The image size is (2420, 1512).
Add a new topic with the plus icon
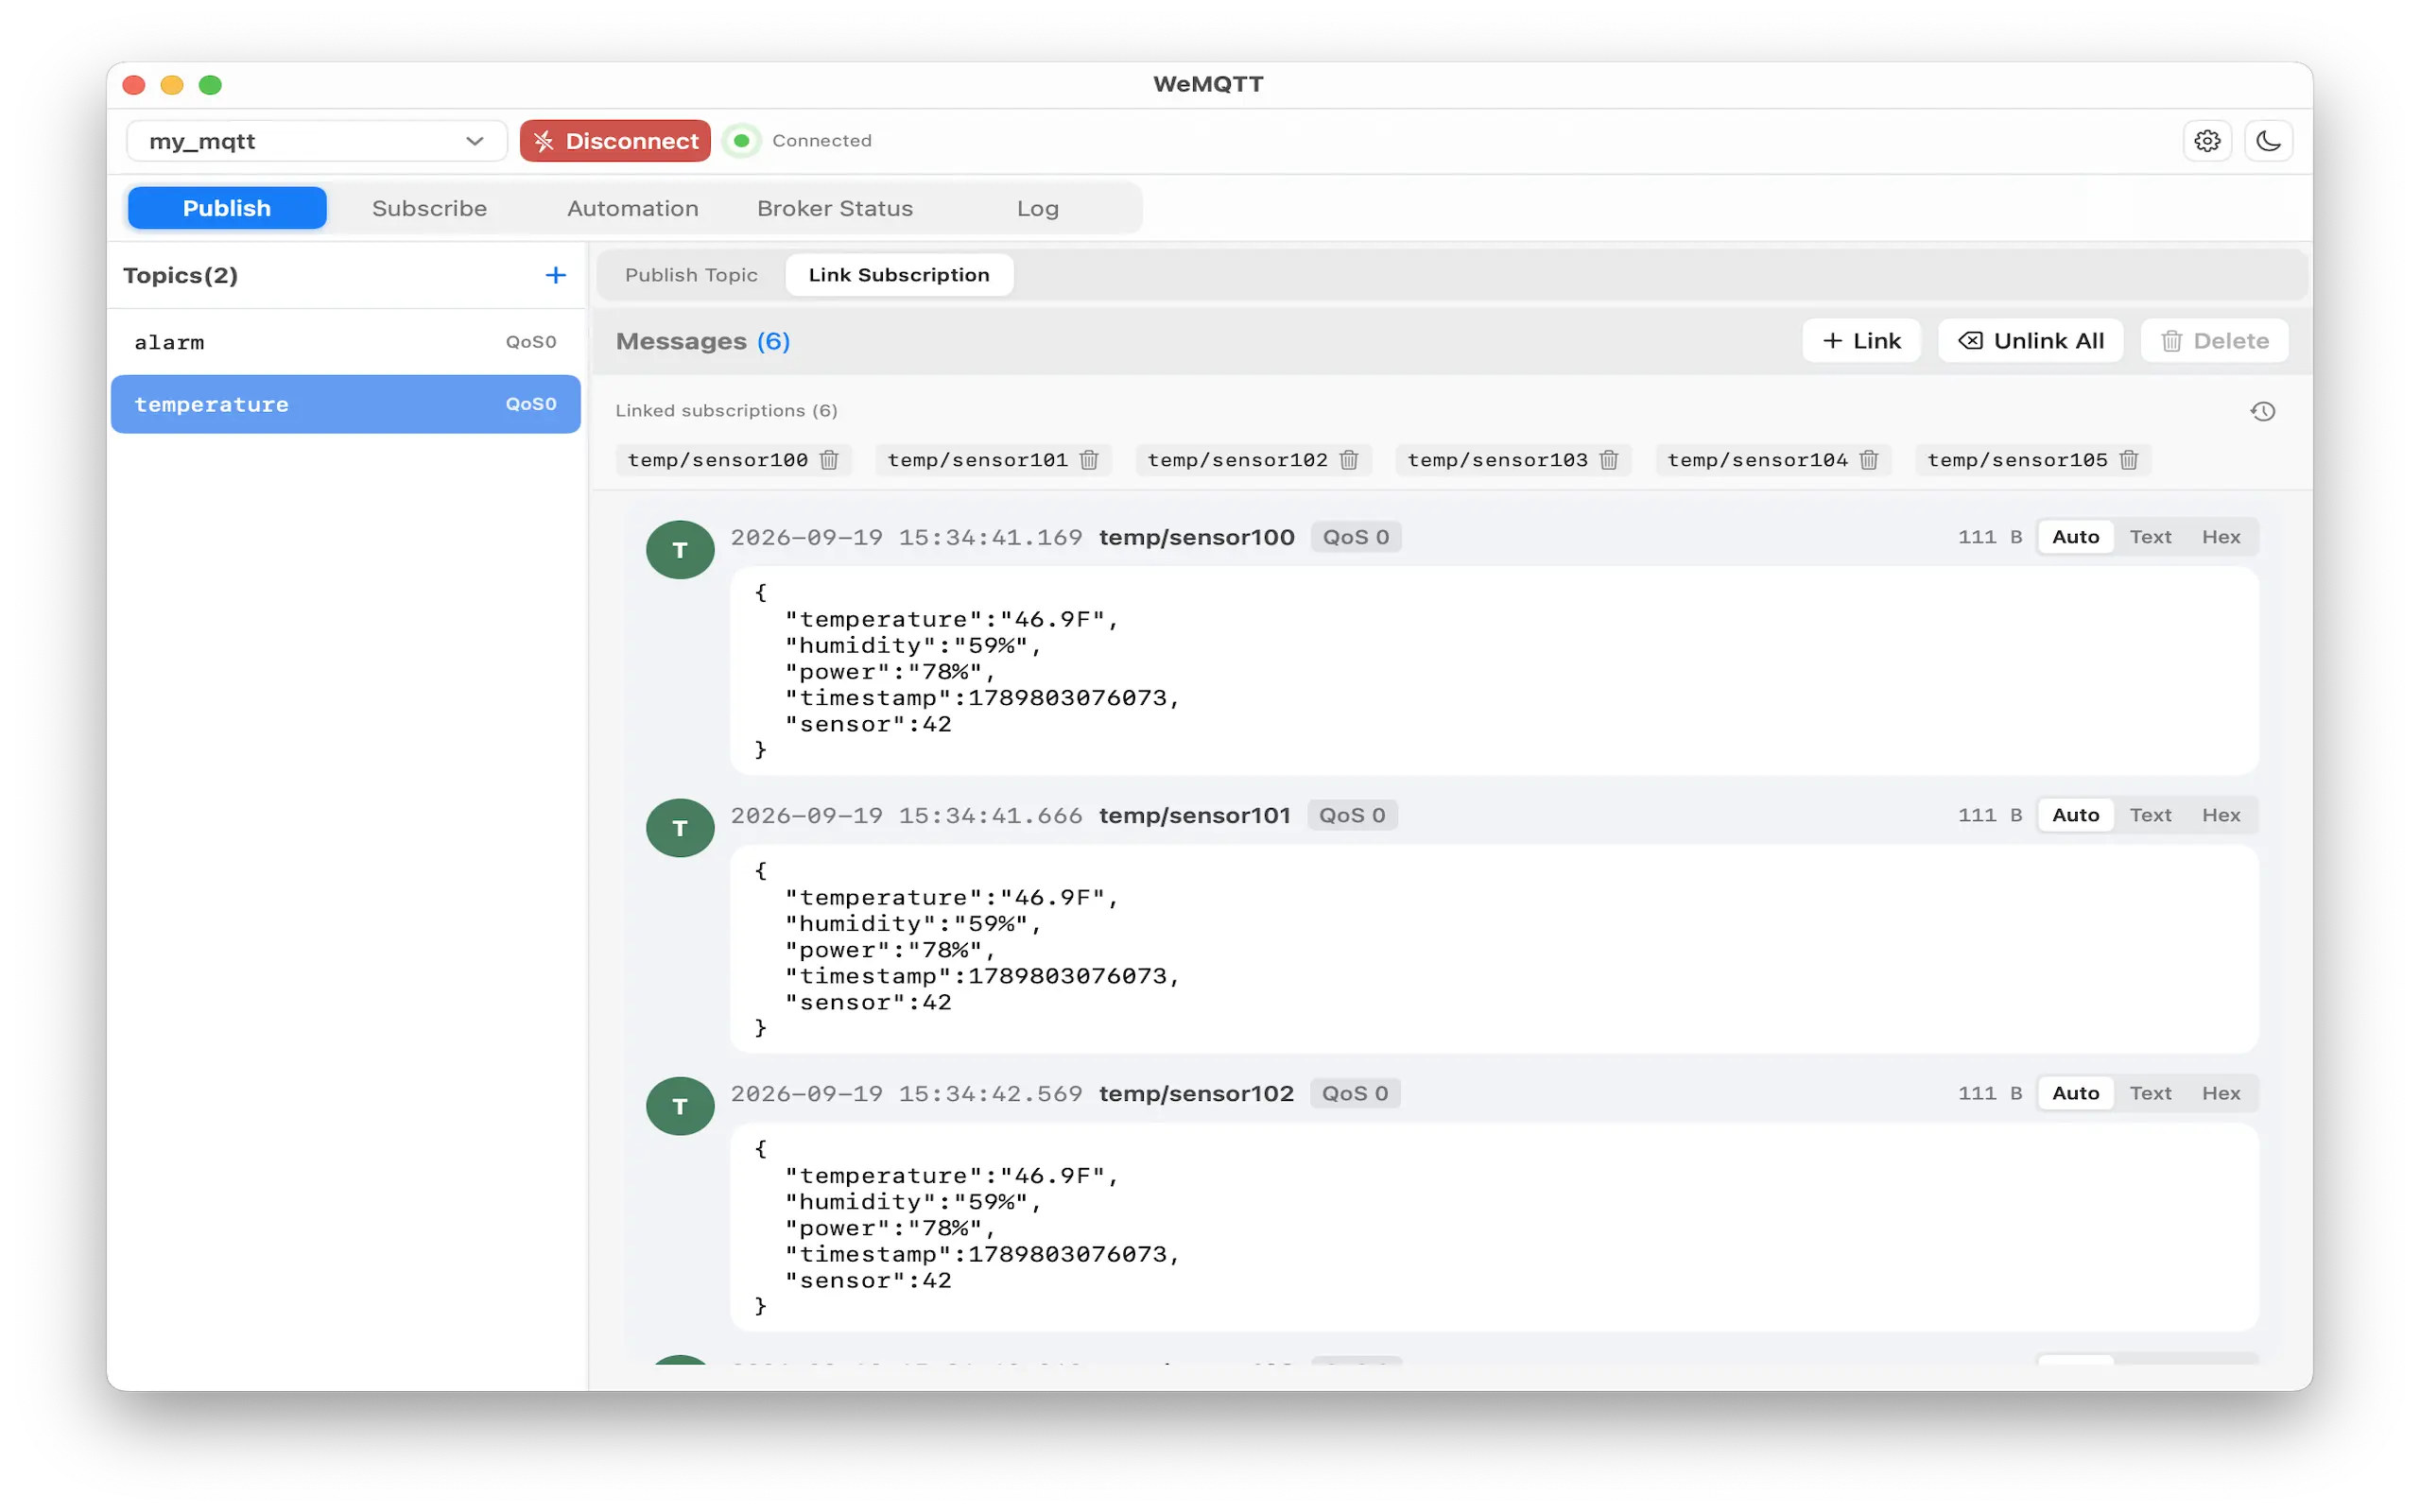click(555, 275)
